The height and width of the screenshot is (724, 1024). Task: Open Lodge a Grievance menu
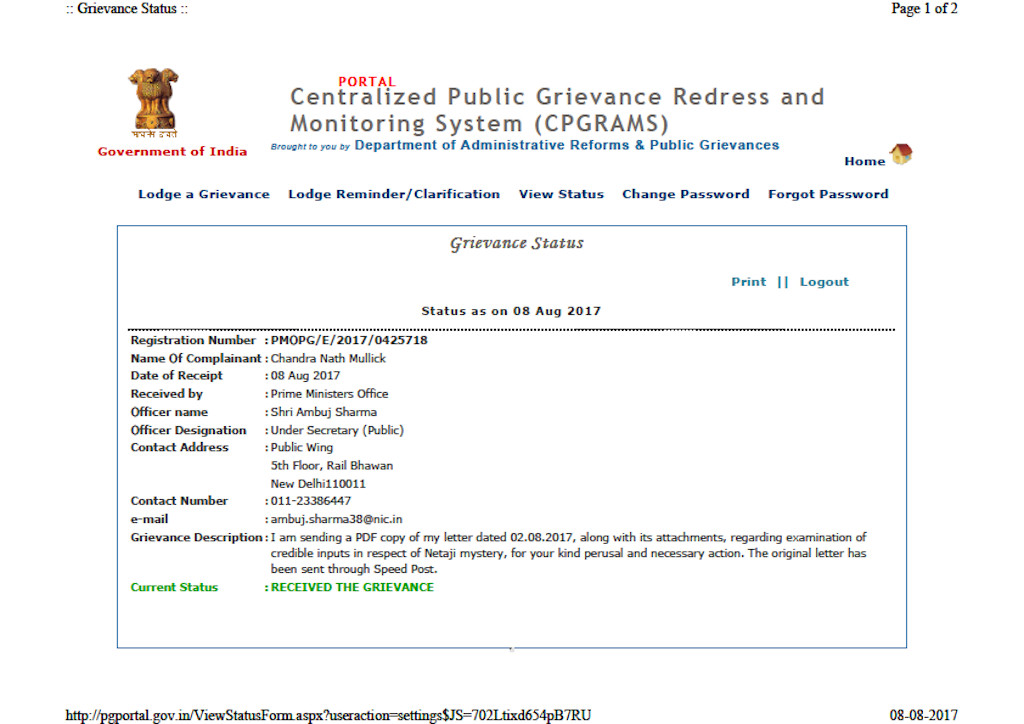(204, 194)
